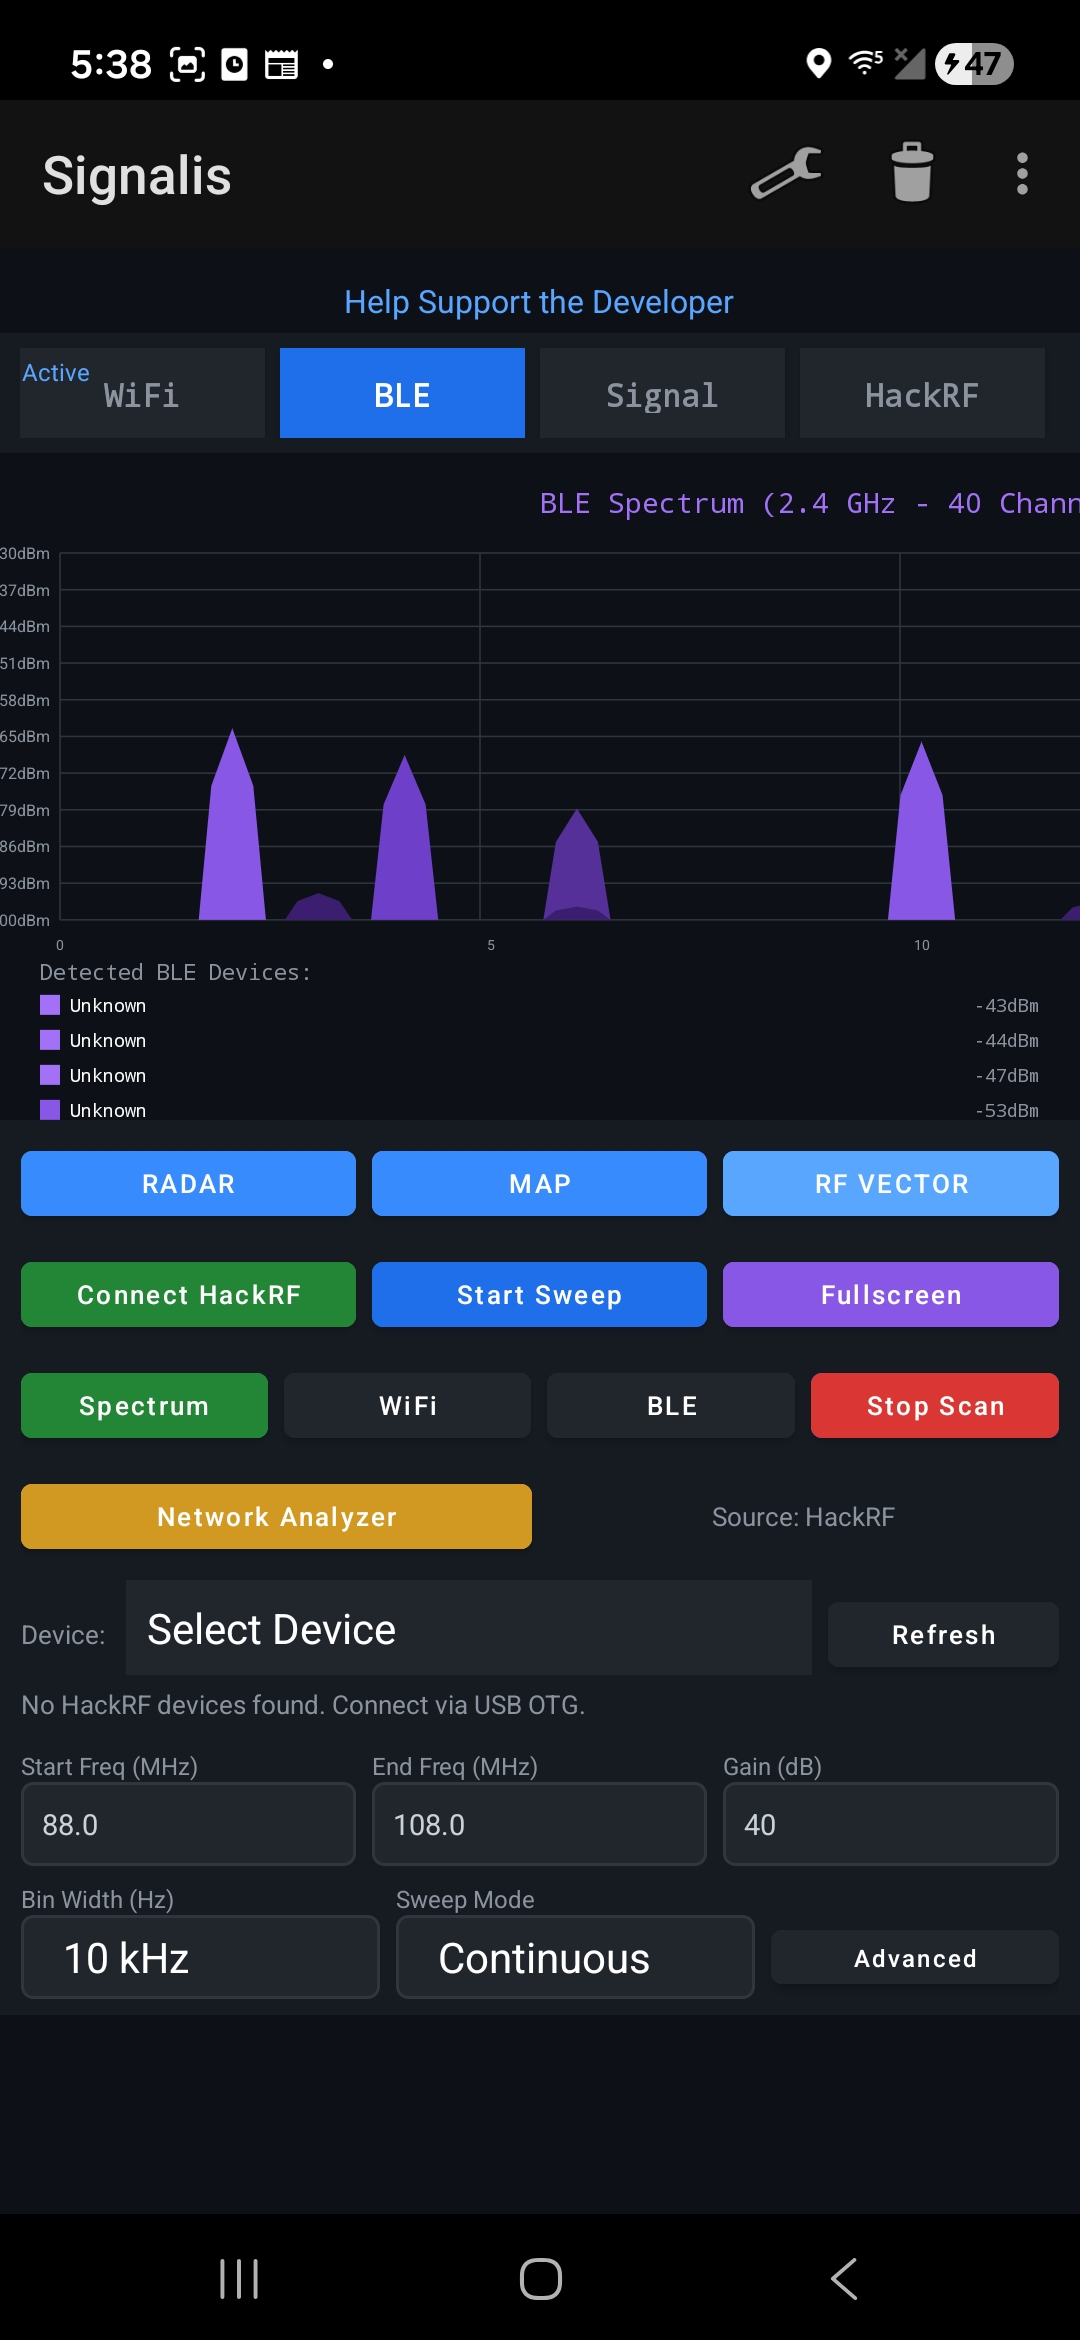Image resolution: width=1080 pixels, height=2340 pixels.
Task: Open the RADAR view
Action: tap(188, 1184)
